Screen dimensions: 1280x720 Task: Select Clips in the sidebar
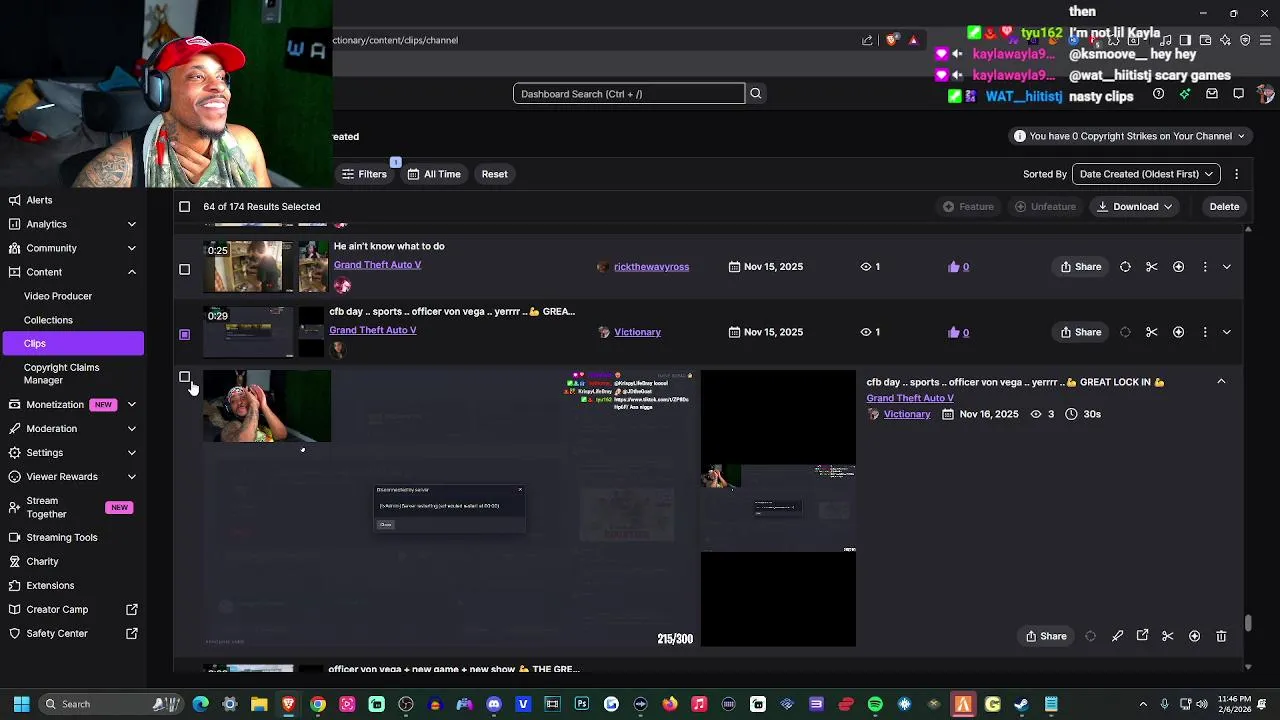[72, 344]
